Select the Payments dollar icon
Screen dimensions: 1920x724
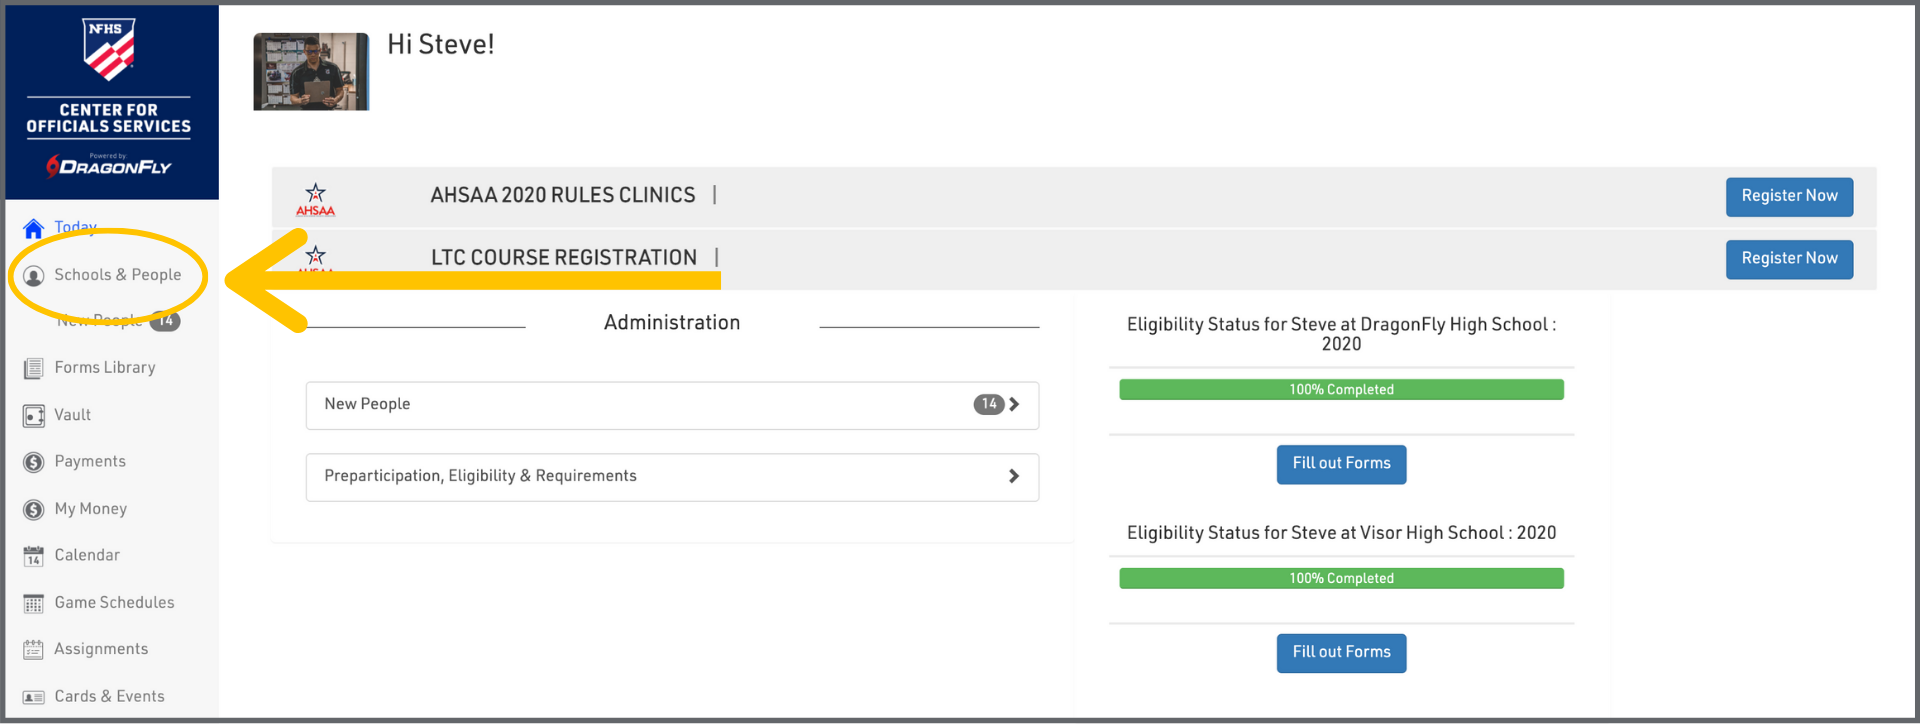[x=34, y=462]
